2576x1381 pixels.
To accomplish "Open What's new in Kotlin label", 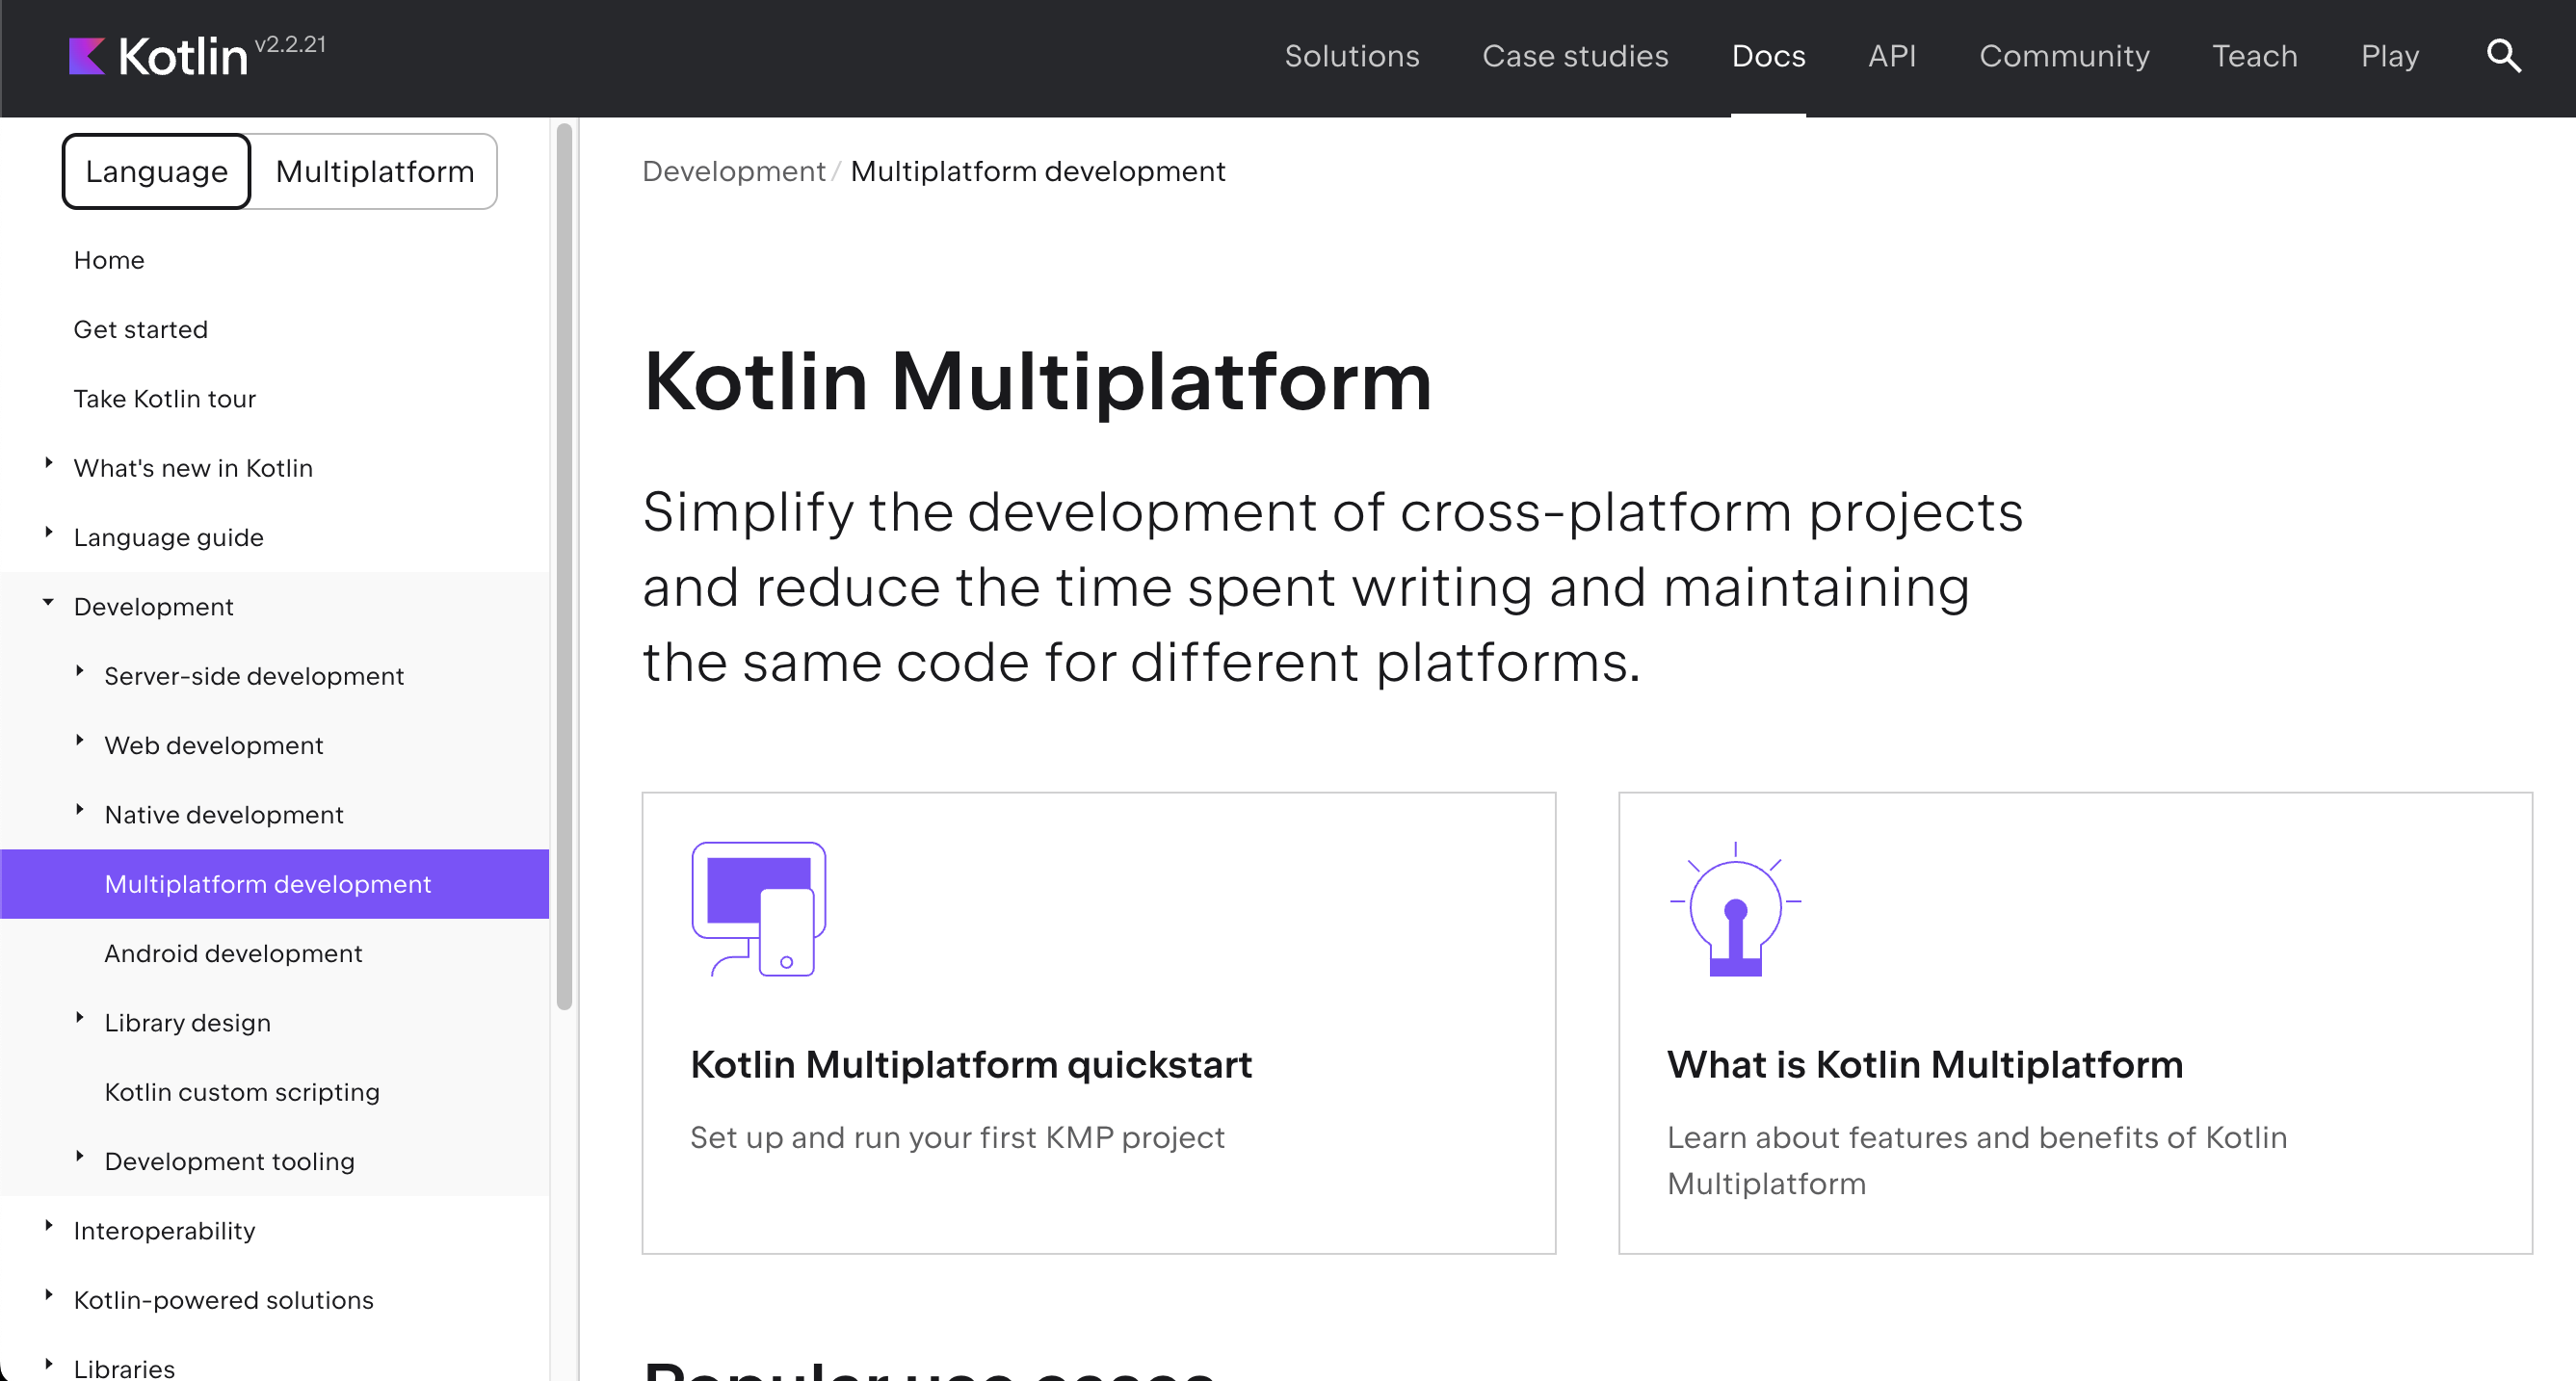I will coord(193,468).
